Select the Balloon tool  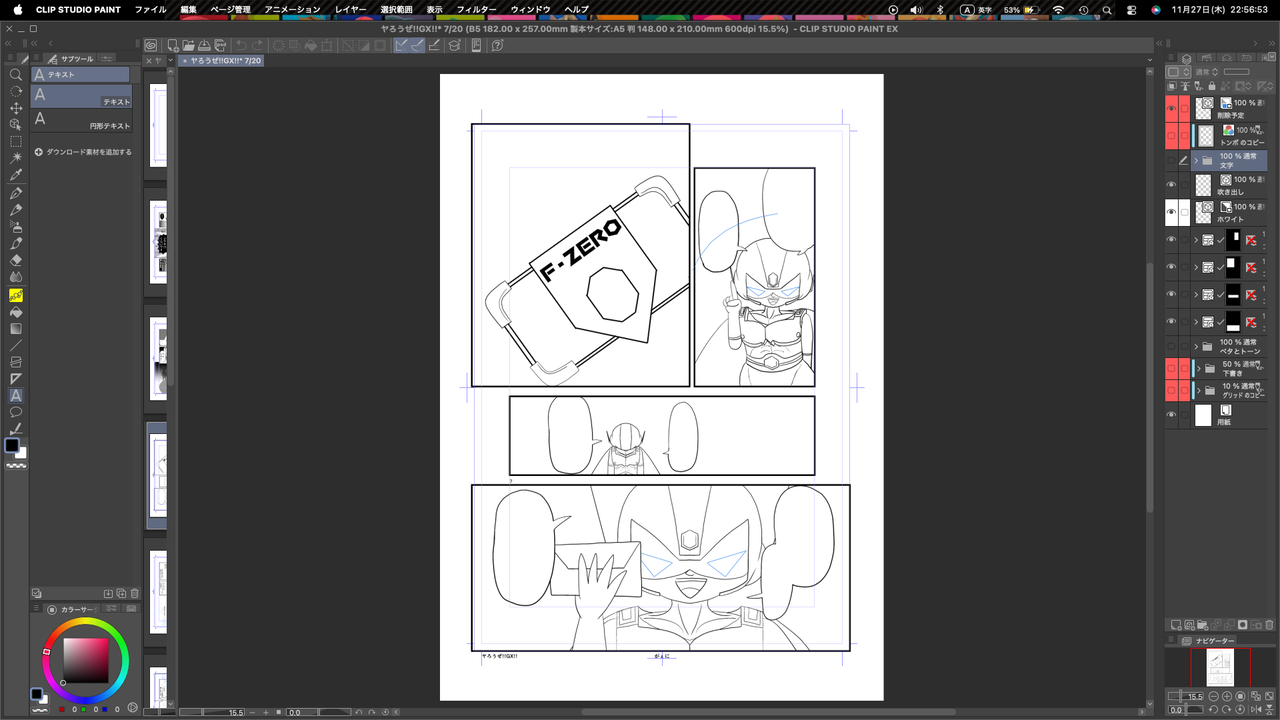pos(16,412)
